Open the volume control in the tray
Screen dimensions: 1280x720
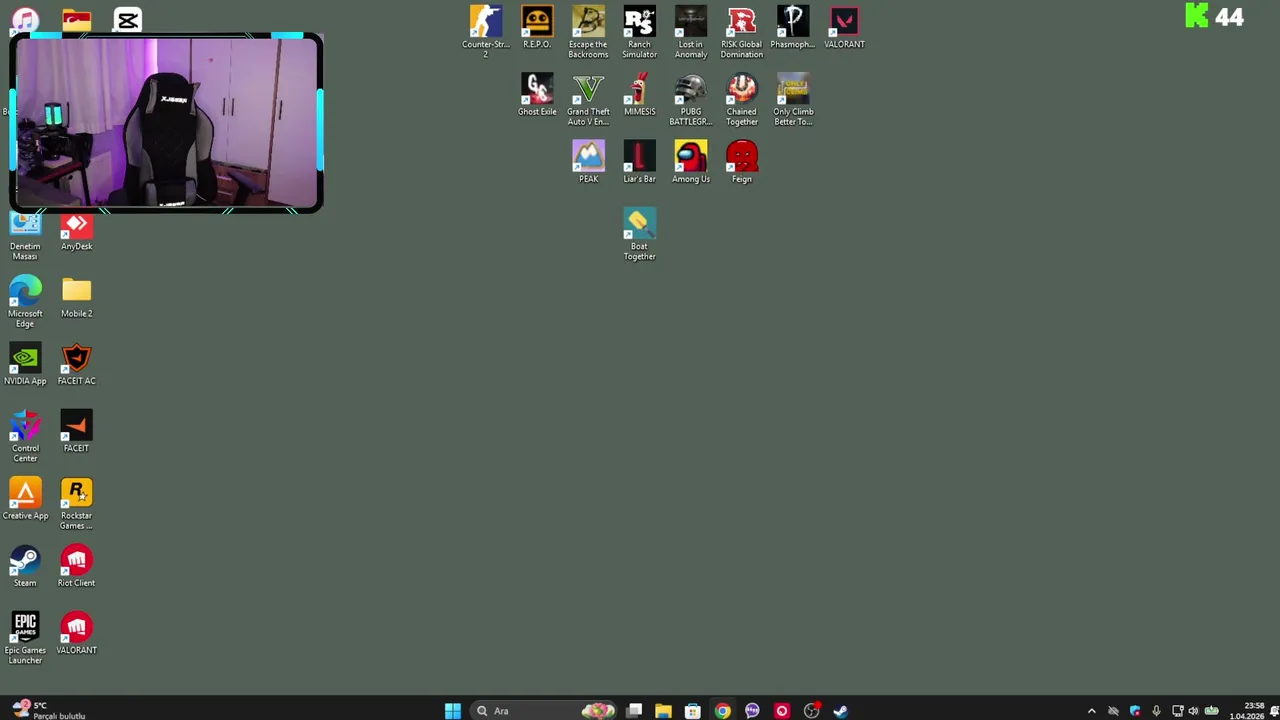(1193, 711)
